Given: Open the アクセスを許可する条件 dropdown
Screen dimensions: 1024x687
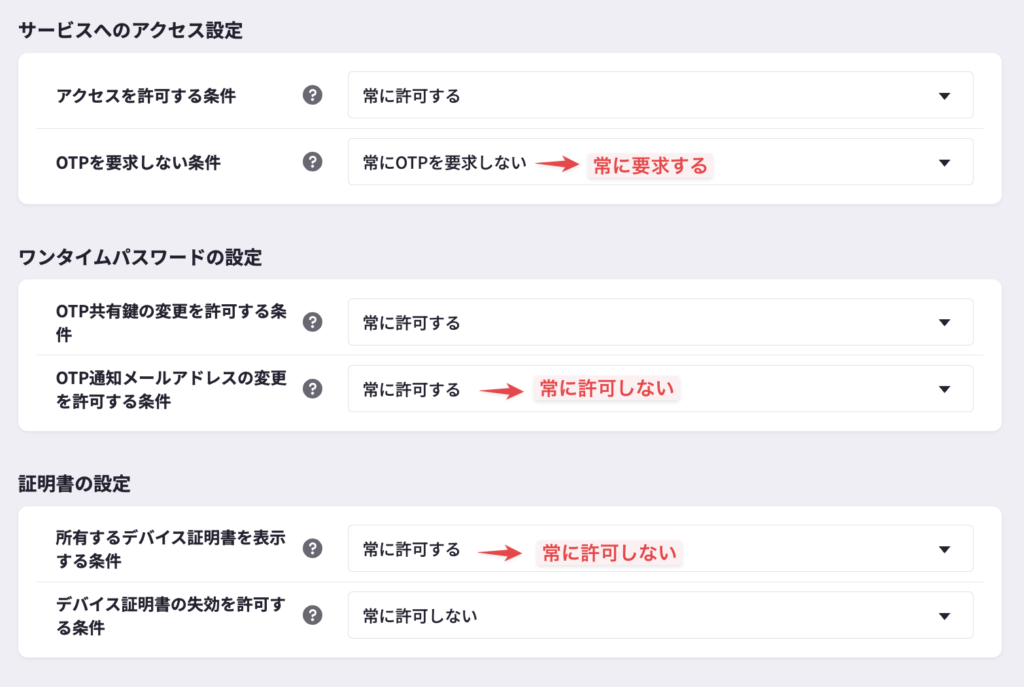Looking at the screenshot, I should click(660, 95).
